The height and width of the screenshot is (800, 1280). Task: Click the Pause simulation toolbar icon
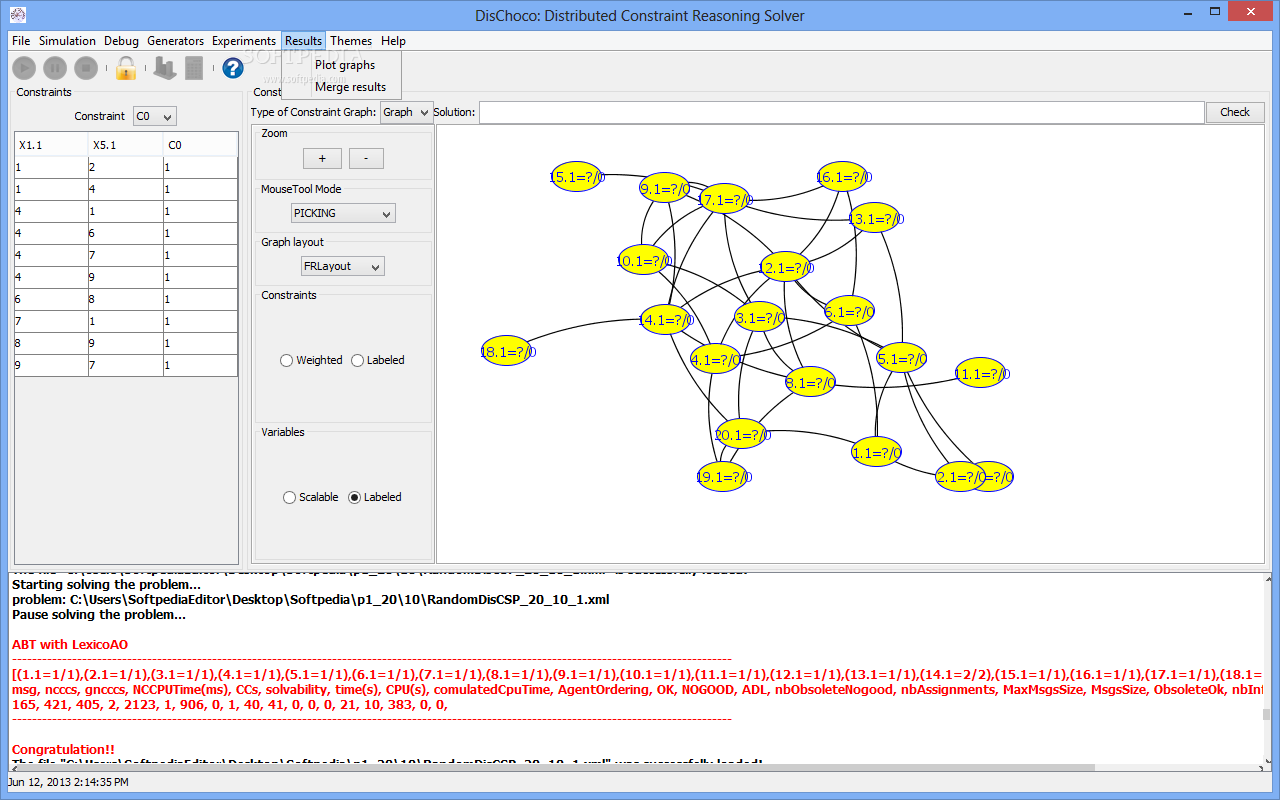[55, 68]
